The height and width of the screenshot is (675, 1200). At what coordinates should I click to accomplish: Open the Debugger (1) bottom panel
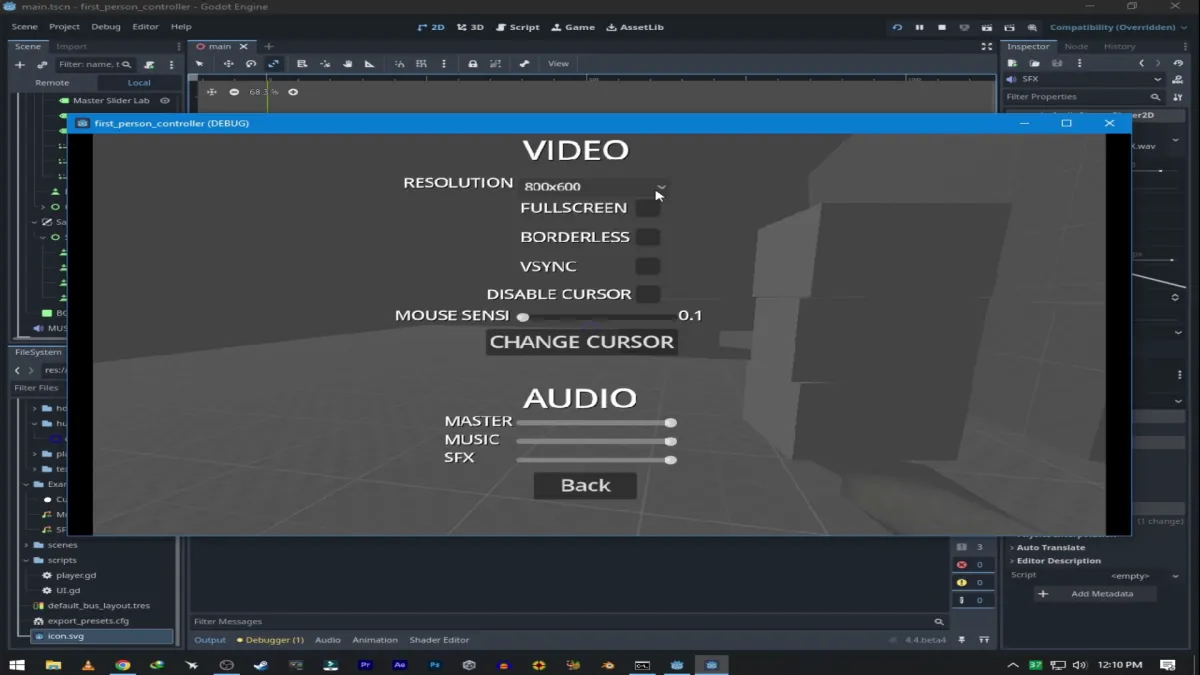pos(270,640)
